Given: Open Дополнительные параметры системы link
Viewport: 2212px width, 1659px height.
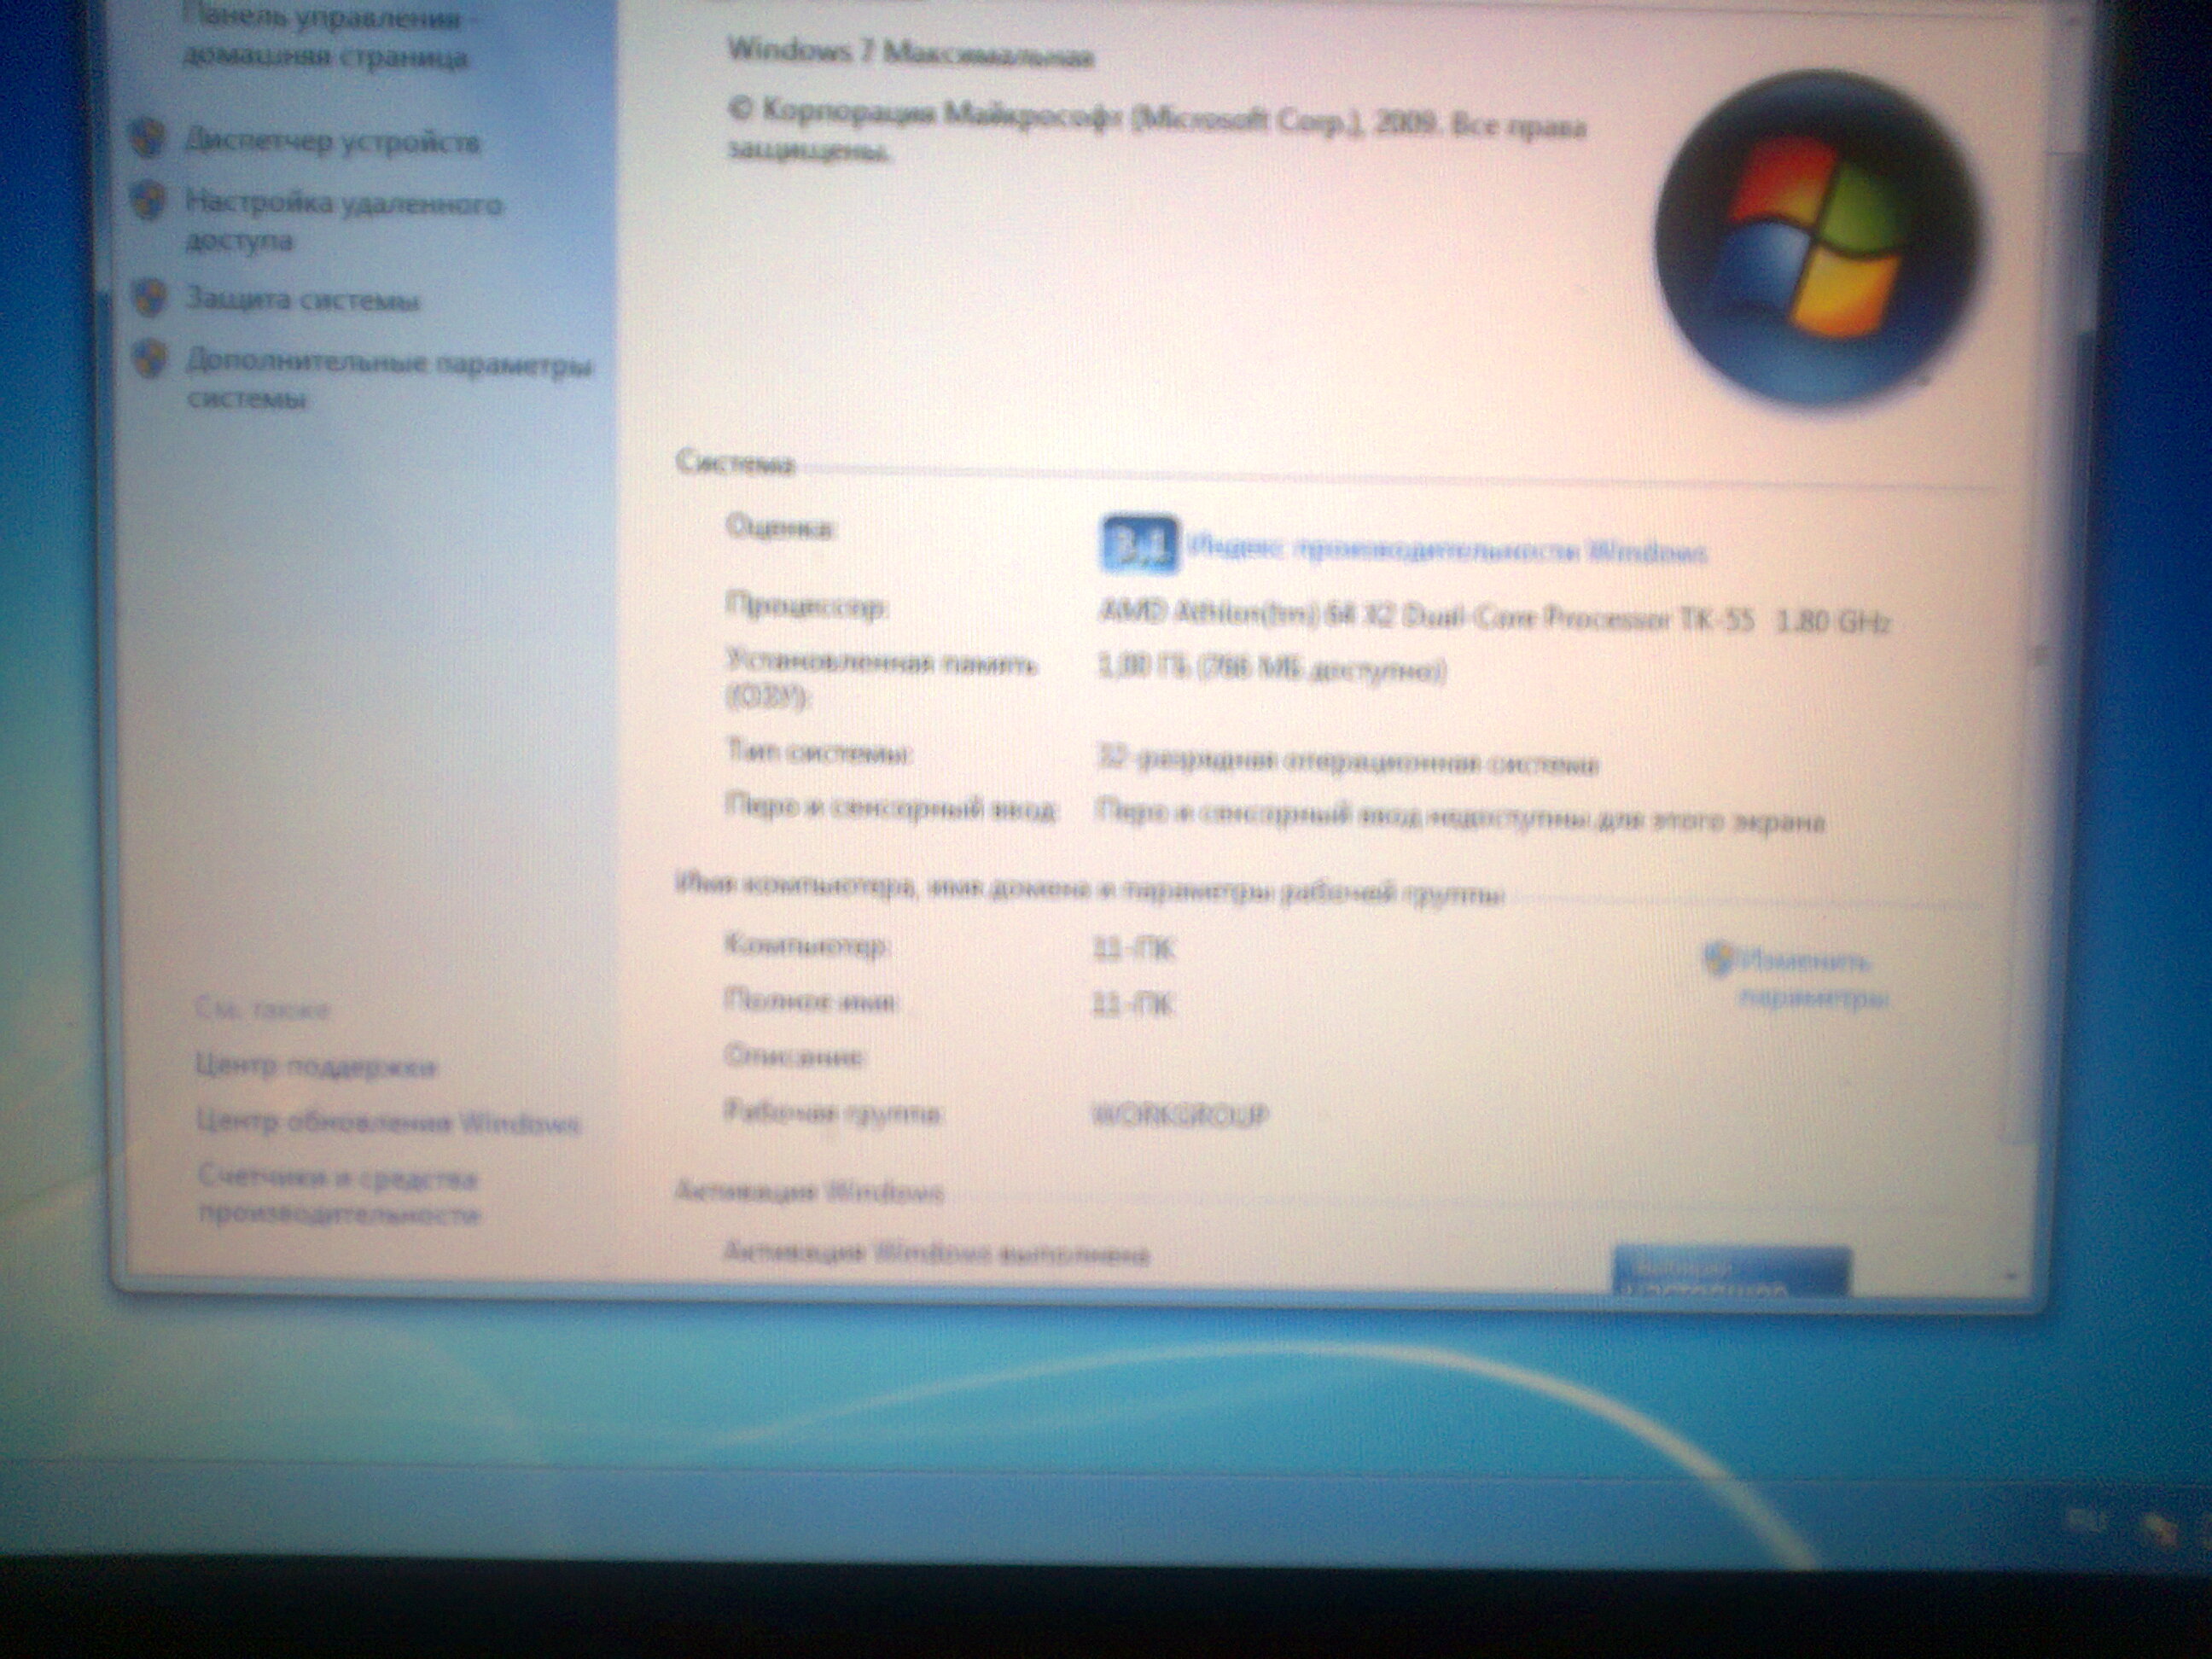Looking at the screenshot, I should 389,380.
